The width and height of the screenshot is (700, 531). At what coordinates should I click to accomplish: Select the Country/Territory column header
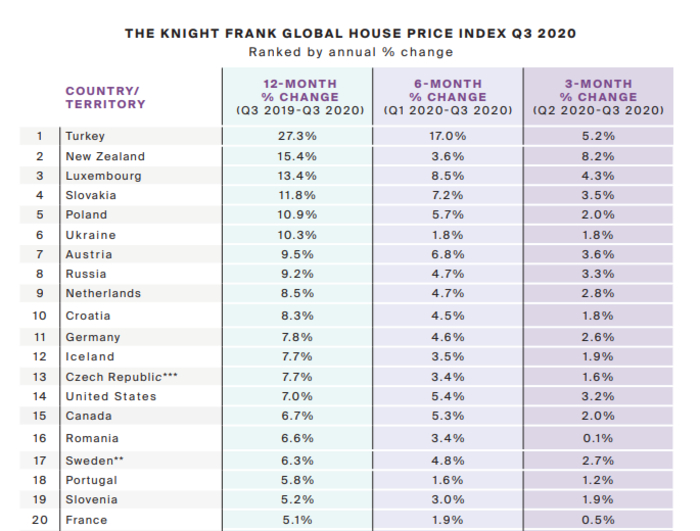105,97
